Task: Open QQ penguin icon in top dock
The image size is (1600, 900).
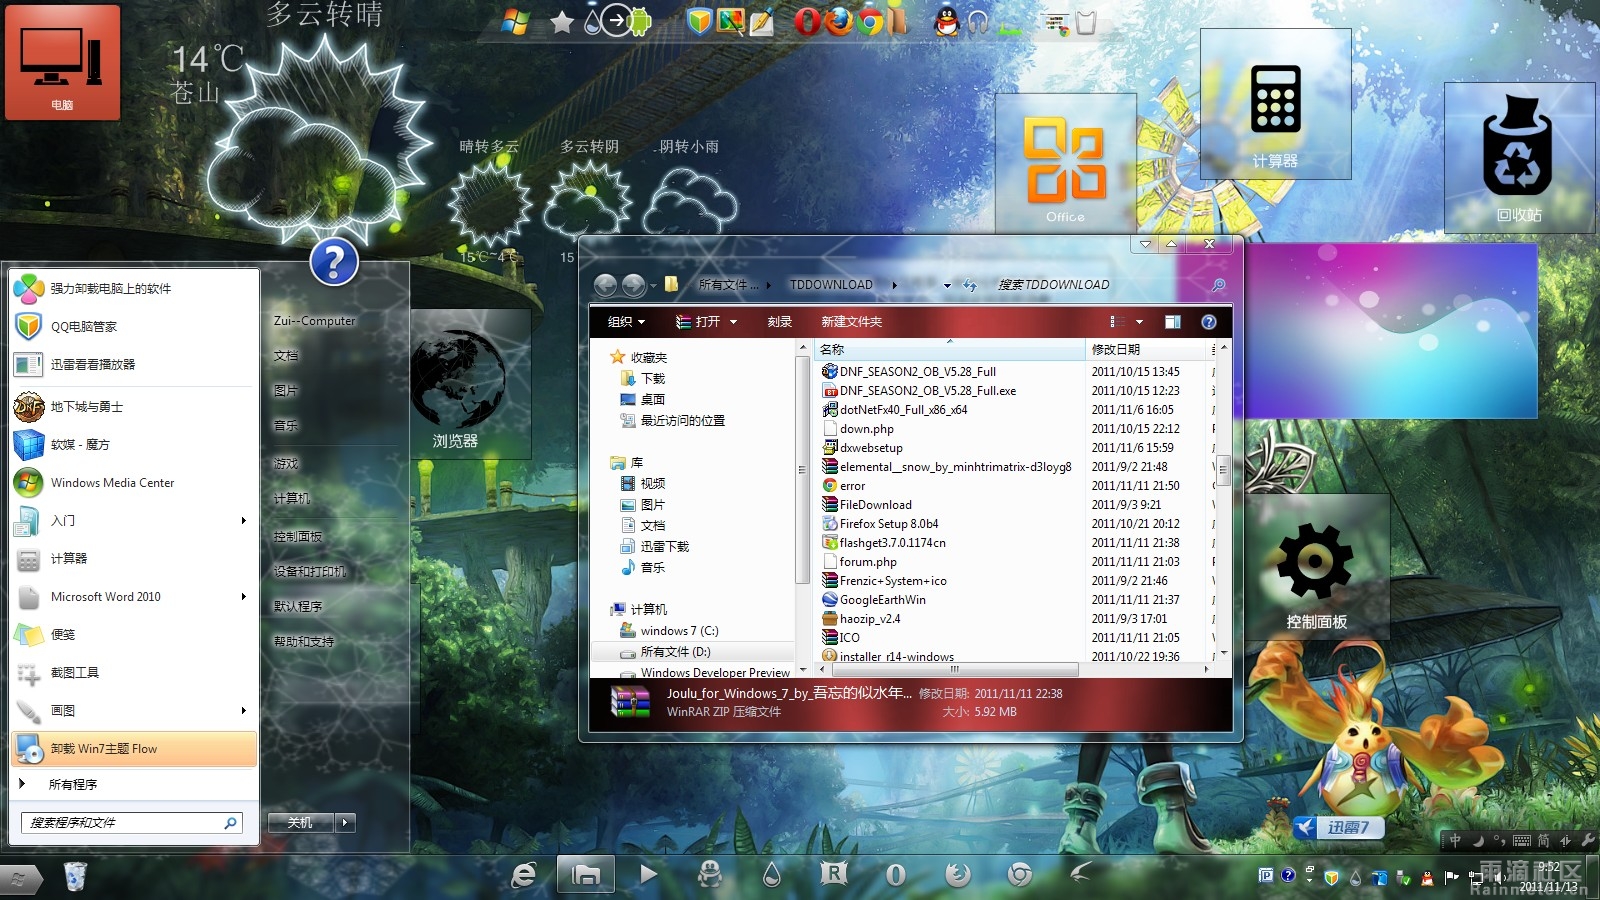Action: point(946,21)
